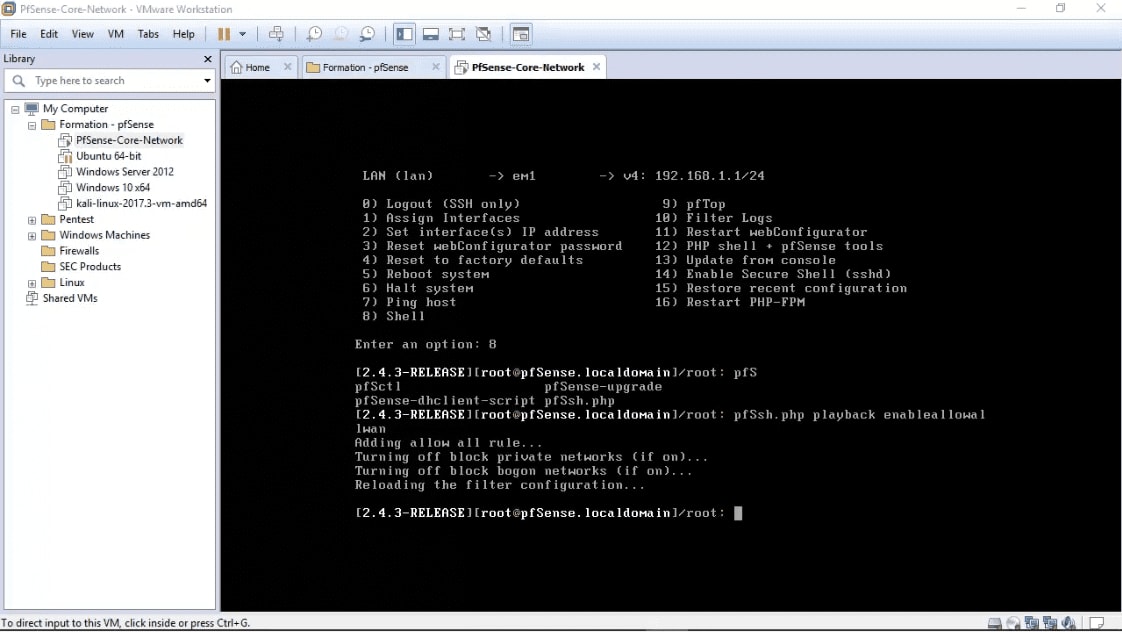Screen dimensions: 1122x632
Task: Collapse the My Computer tree node
Action: 15,110
